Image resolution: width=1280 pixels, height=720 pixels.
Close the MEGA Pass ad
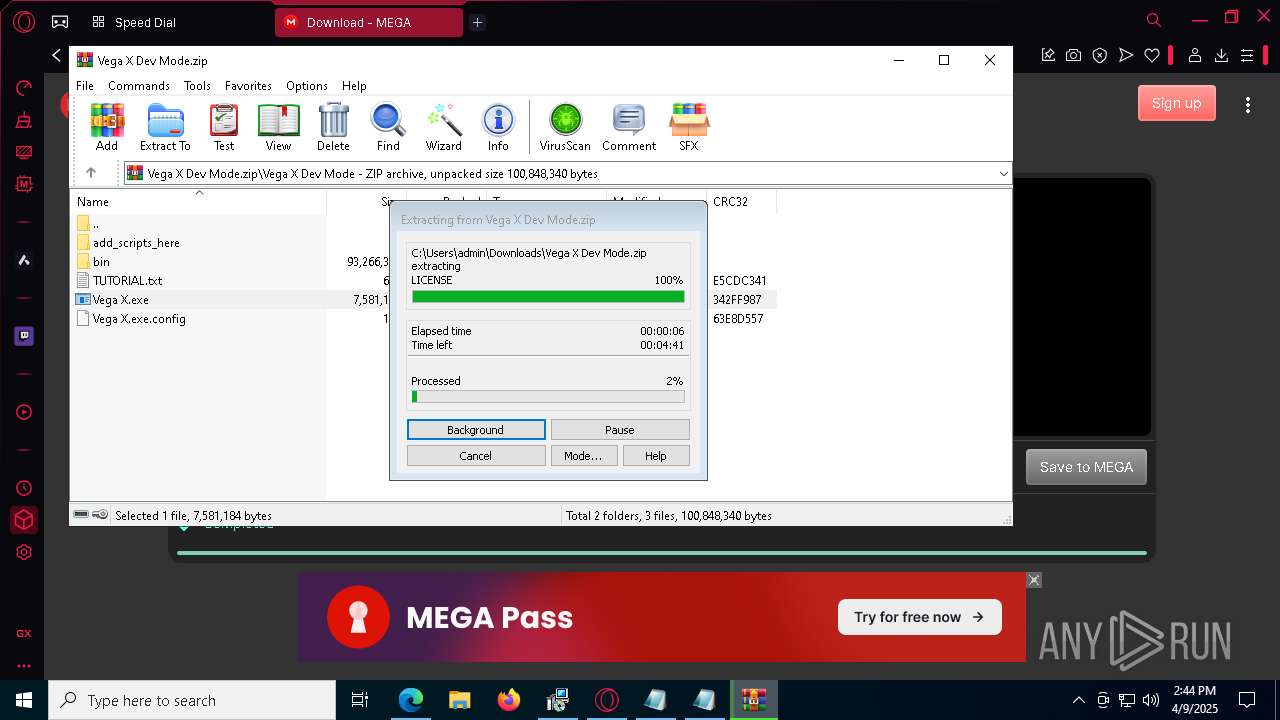tap(1034, 580)
